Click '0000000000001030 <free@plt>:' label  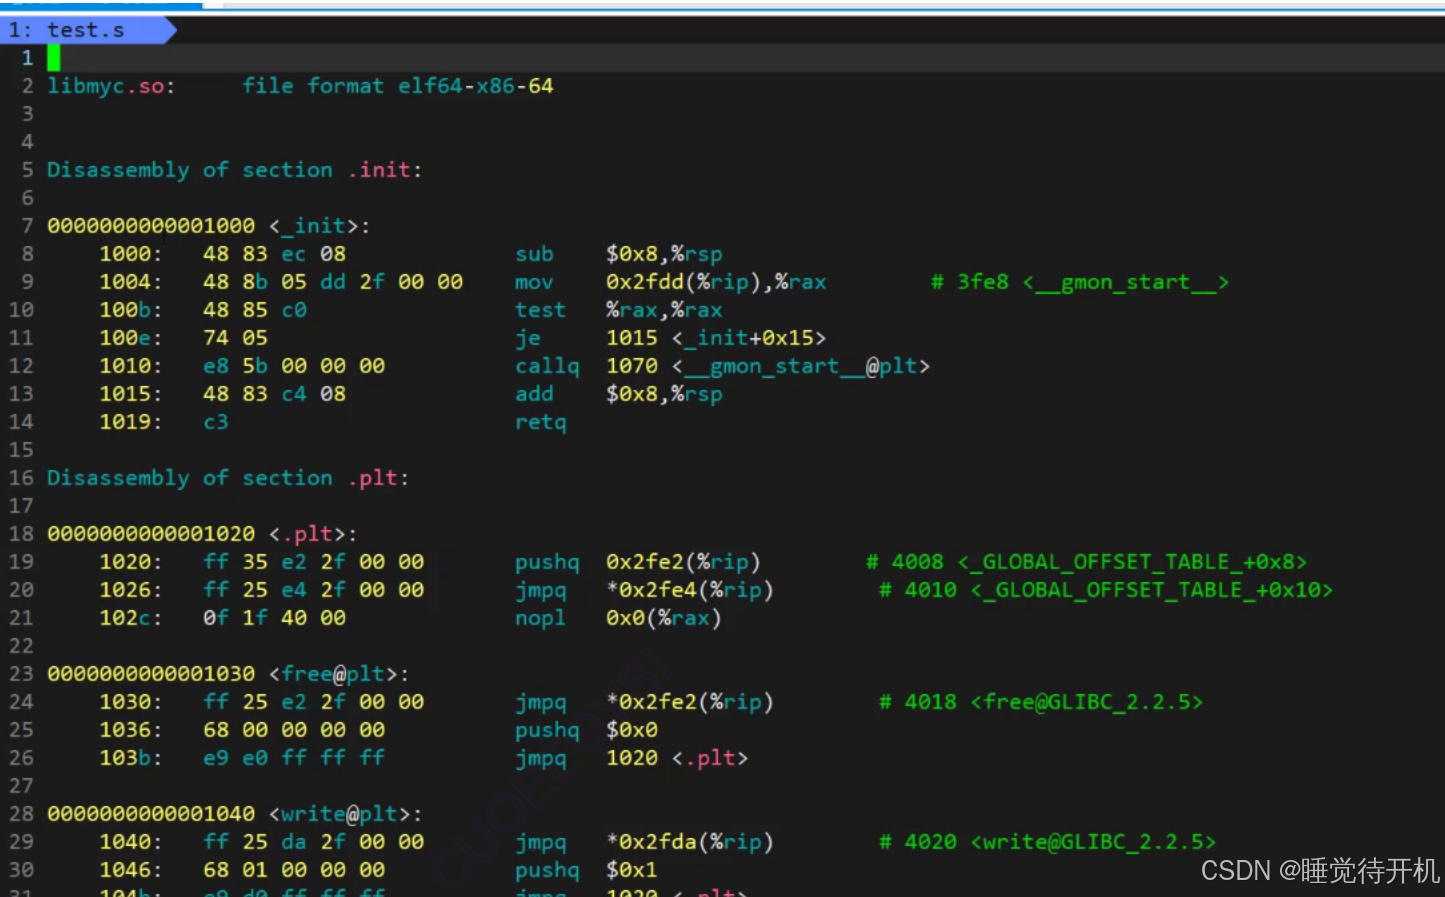228,674
